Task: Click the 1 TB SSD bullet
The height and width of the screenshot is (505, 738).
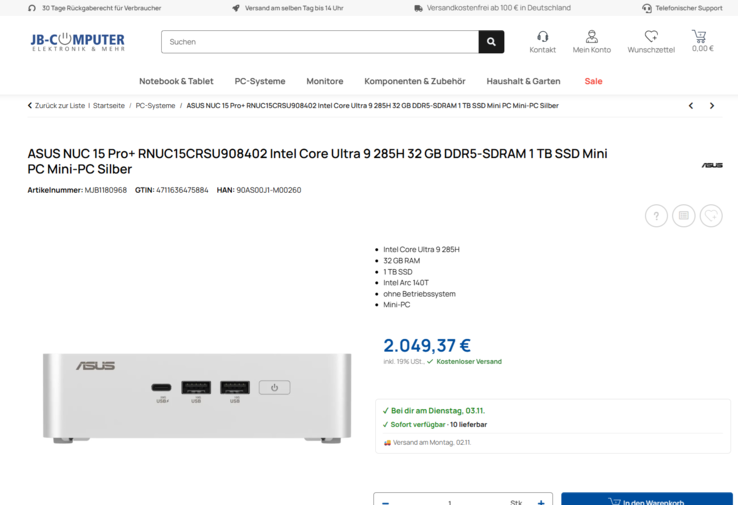Action: [x=398, y=272]
